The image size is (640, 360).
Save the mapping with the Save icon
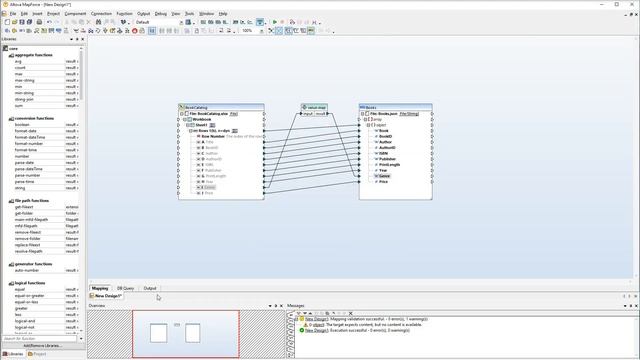22,22
